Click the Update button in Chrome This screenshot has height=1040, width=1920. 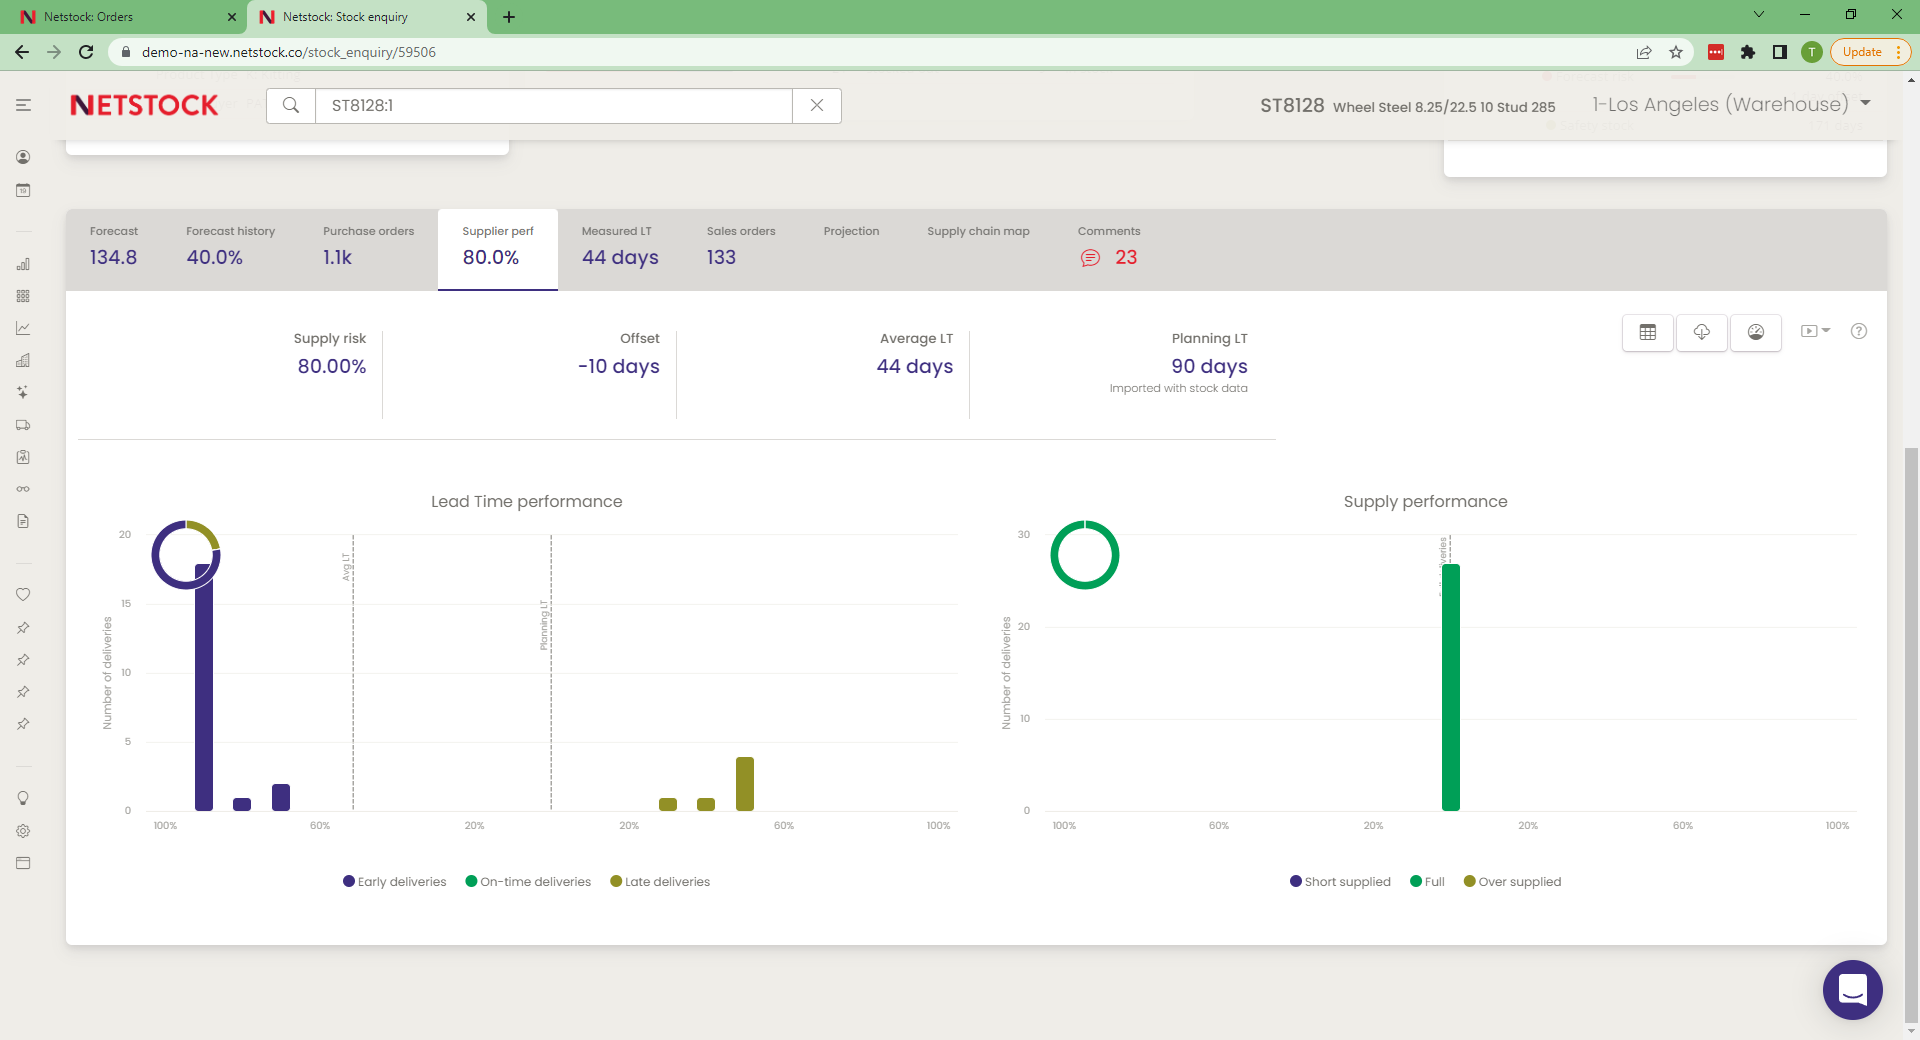[x=1862, y=52]
